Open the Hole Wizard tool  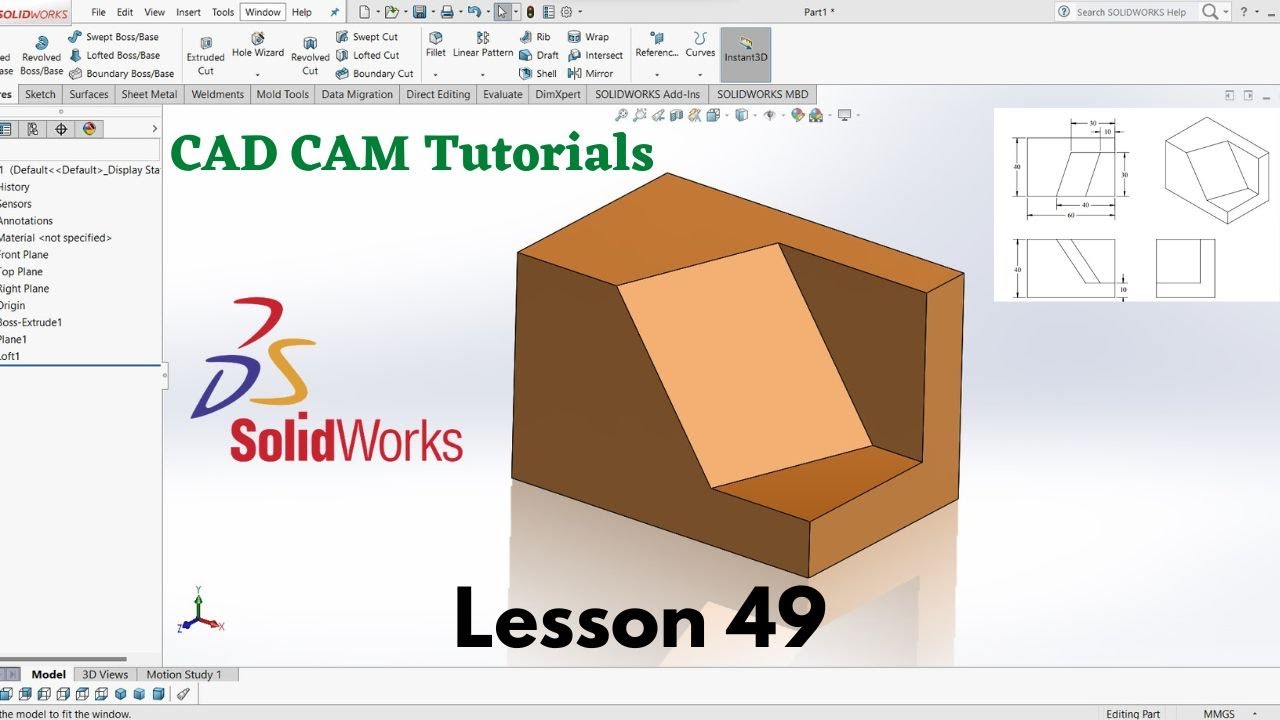(x=258, y=45)
